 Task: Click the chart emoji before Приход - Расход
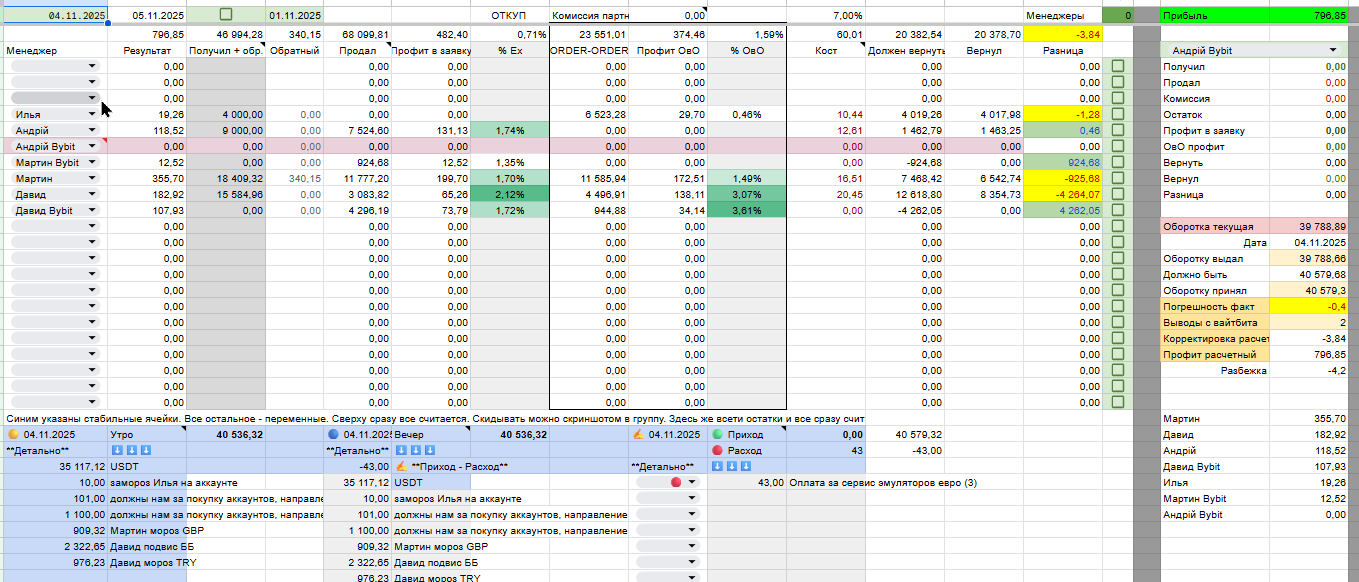(401, 467)
